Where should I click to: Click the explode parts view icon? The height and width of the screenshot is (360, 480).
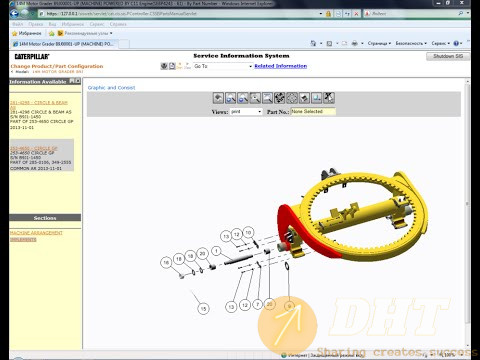279,98
